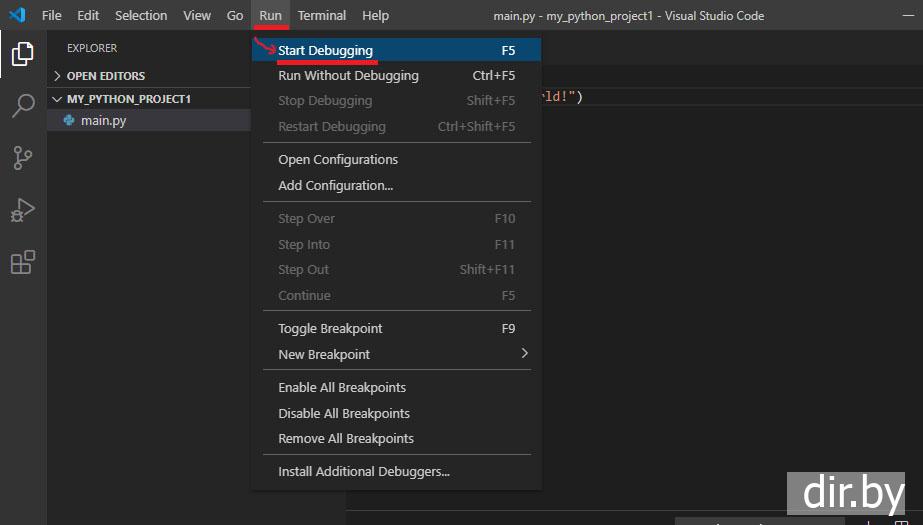This screenshot has height=525, width=923.
Task: Select Start Debugging from Run menu
Action: [x=325, y=50]
